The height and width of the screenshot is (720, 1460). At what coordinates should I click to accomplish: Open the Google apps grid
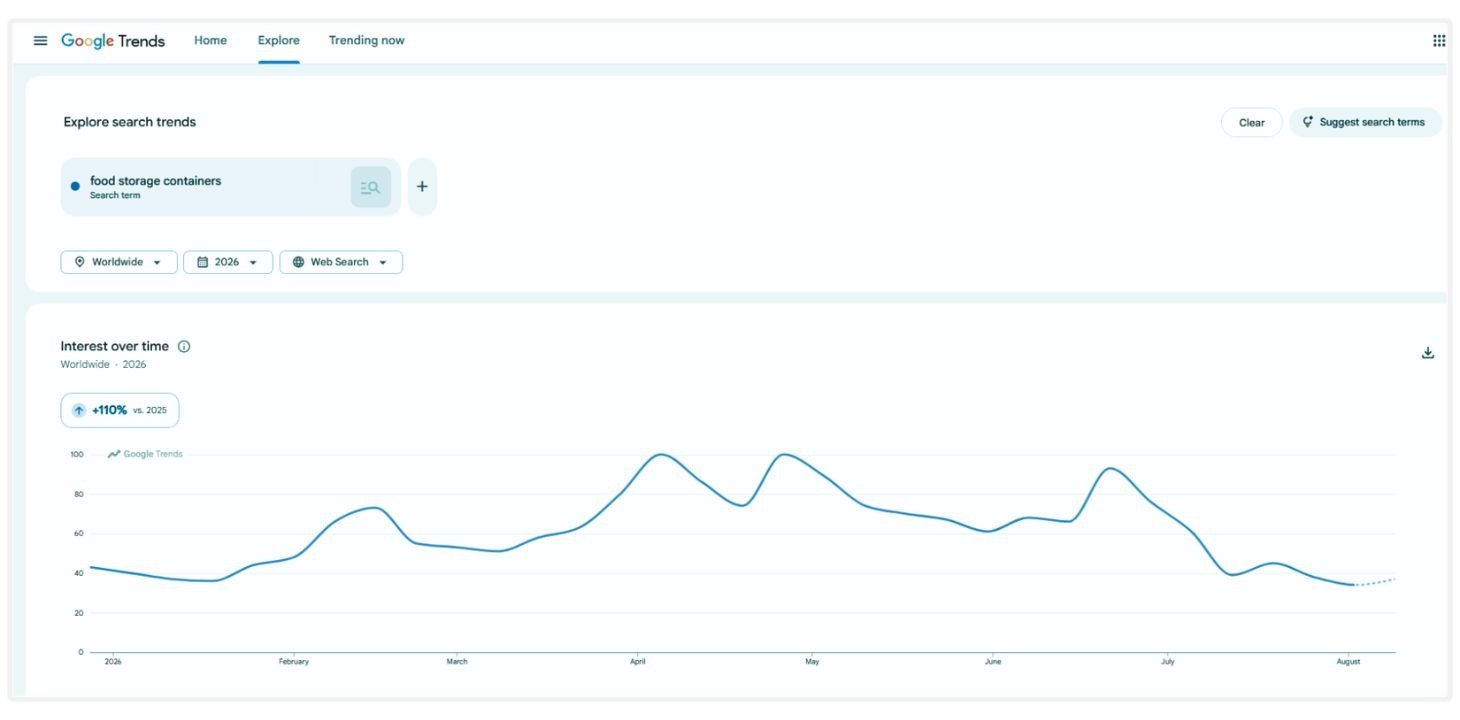point(1439,41)
